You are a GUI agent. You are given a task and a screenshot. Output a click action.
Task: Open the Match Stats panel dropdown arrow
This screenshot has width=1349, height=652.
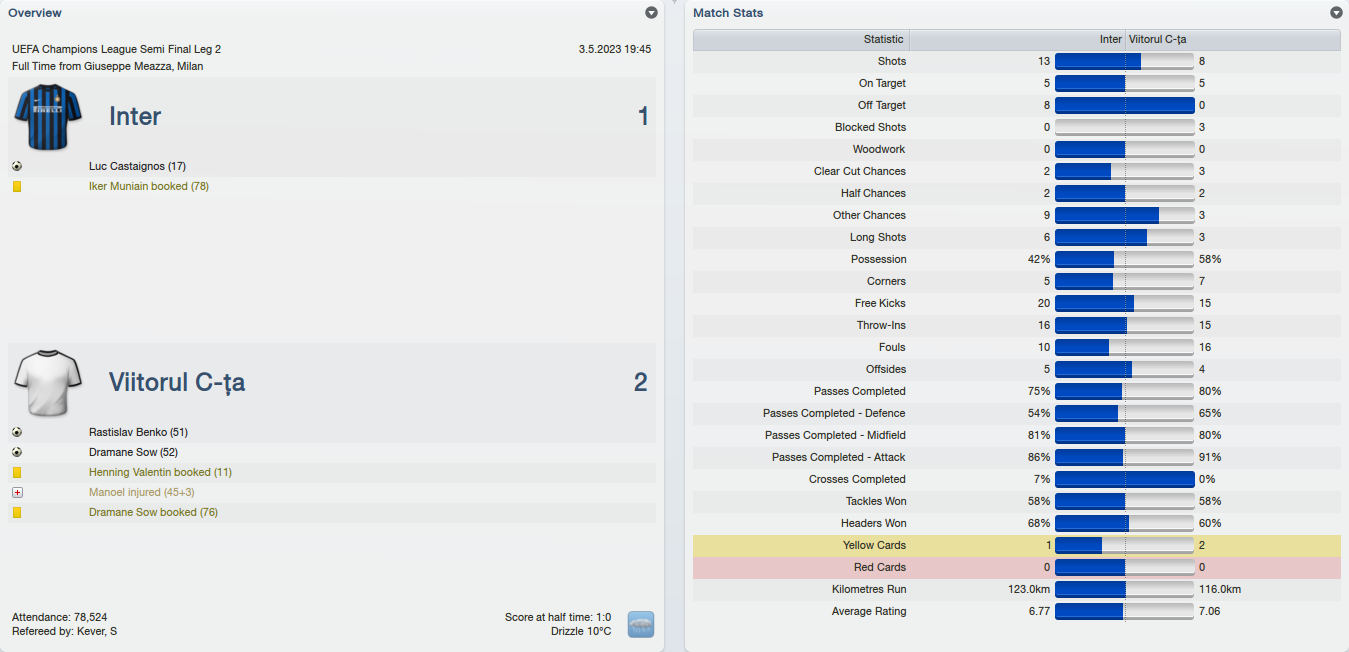[1336, 13]
